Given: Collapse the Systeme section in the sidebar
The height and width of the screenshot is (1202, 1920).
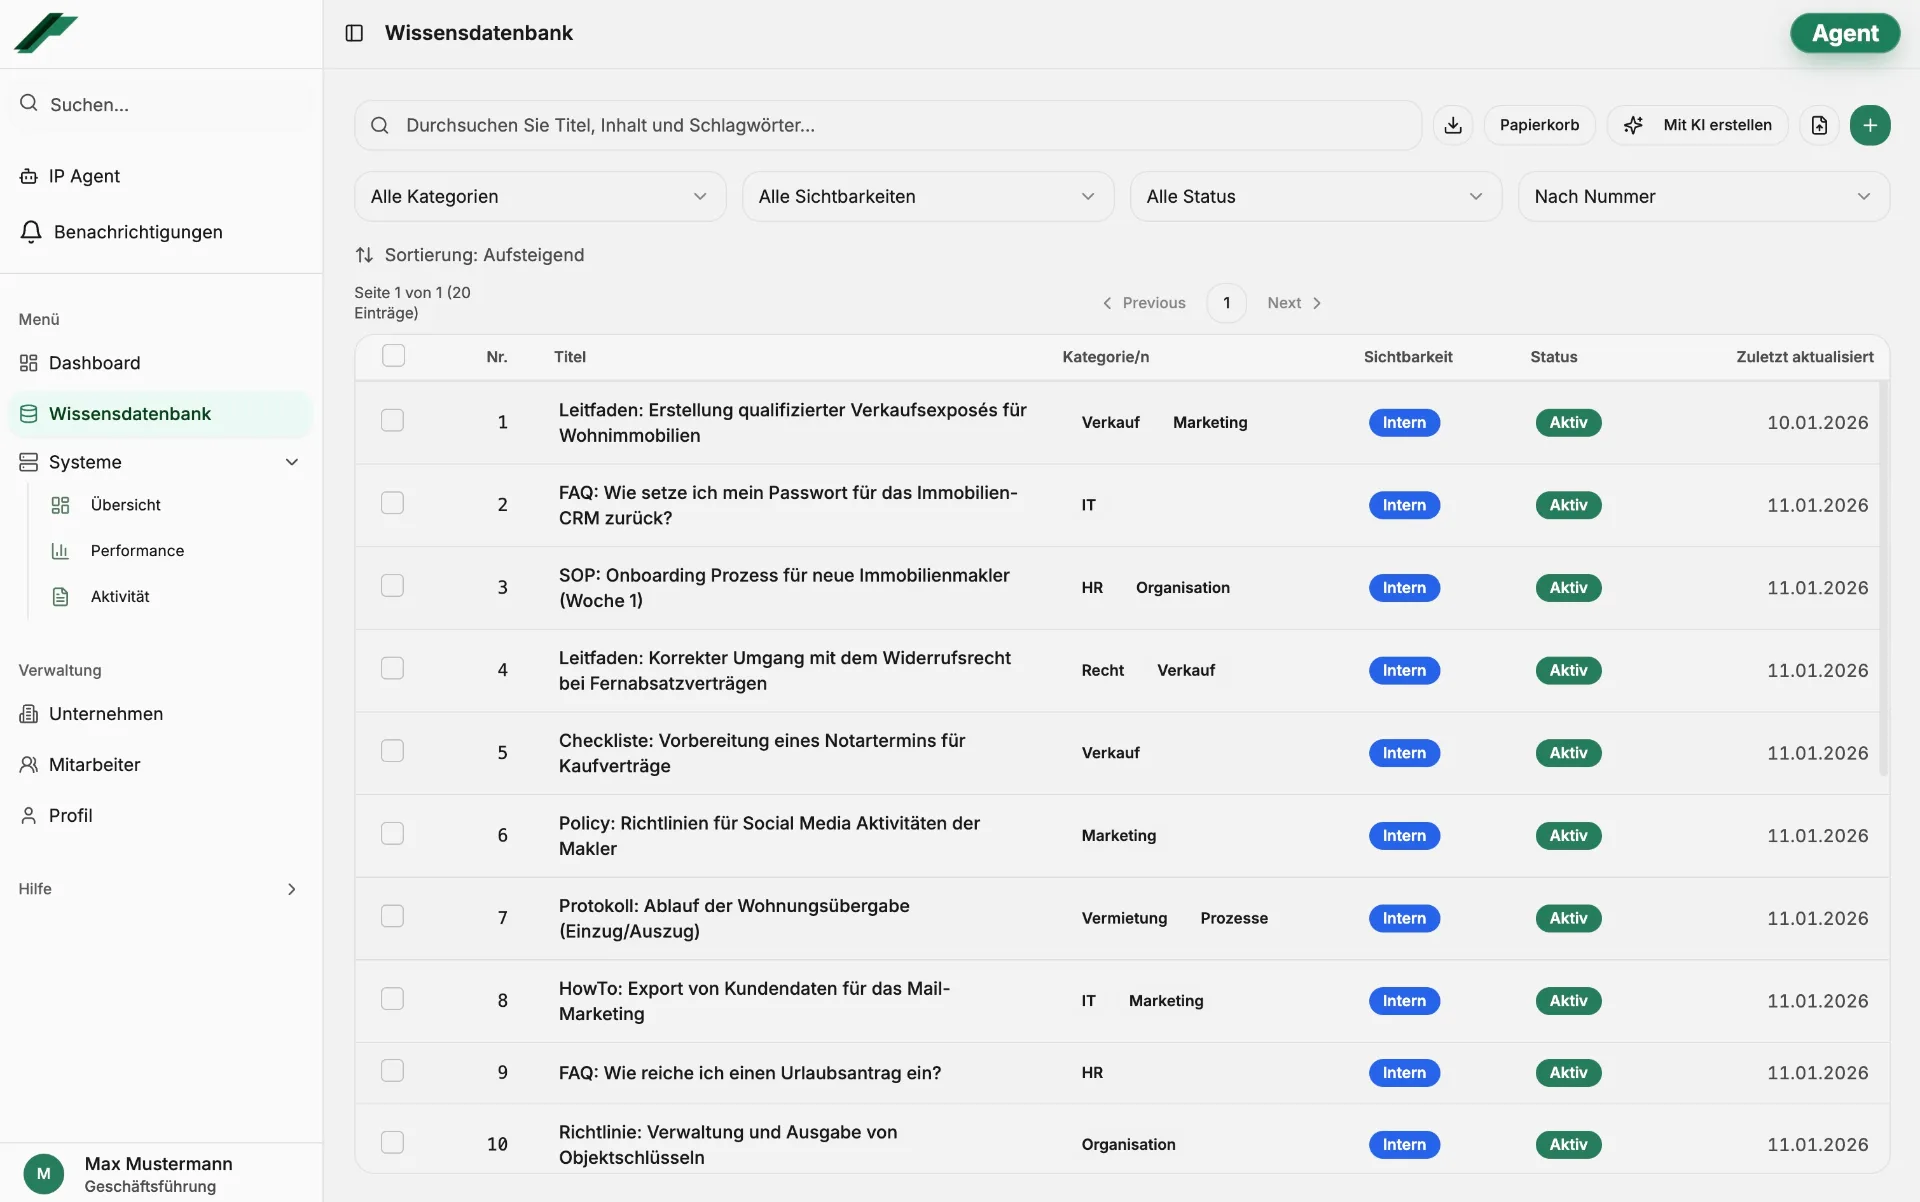Looking at the screenshot, I should 291,462.
